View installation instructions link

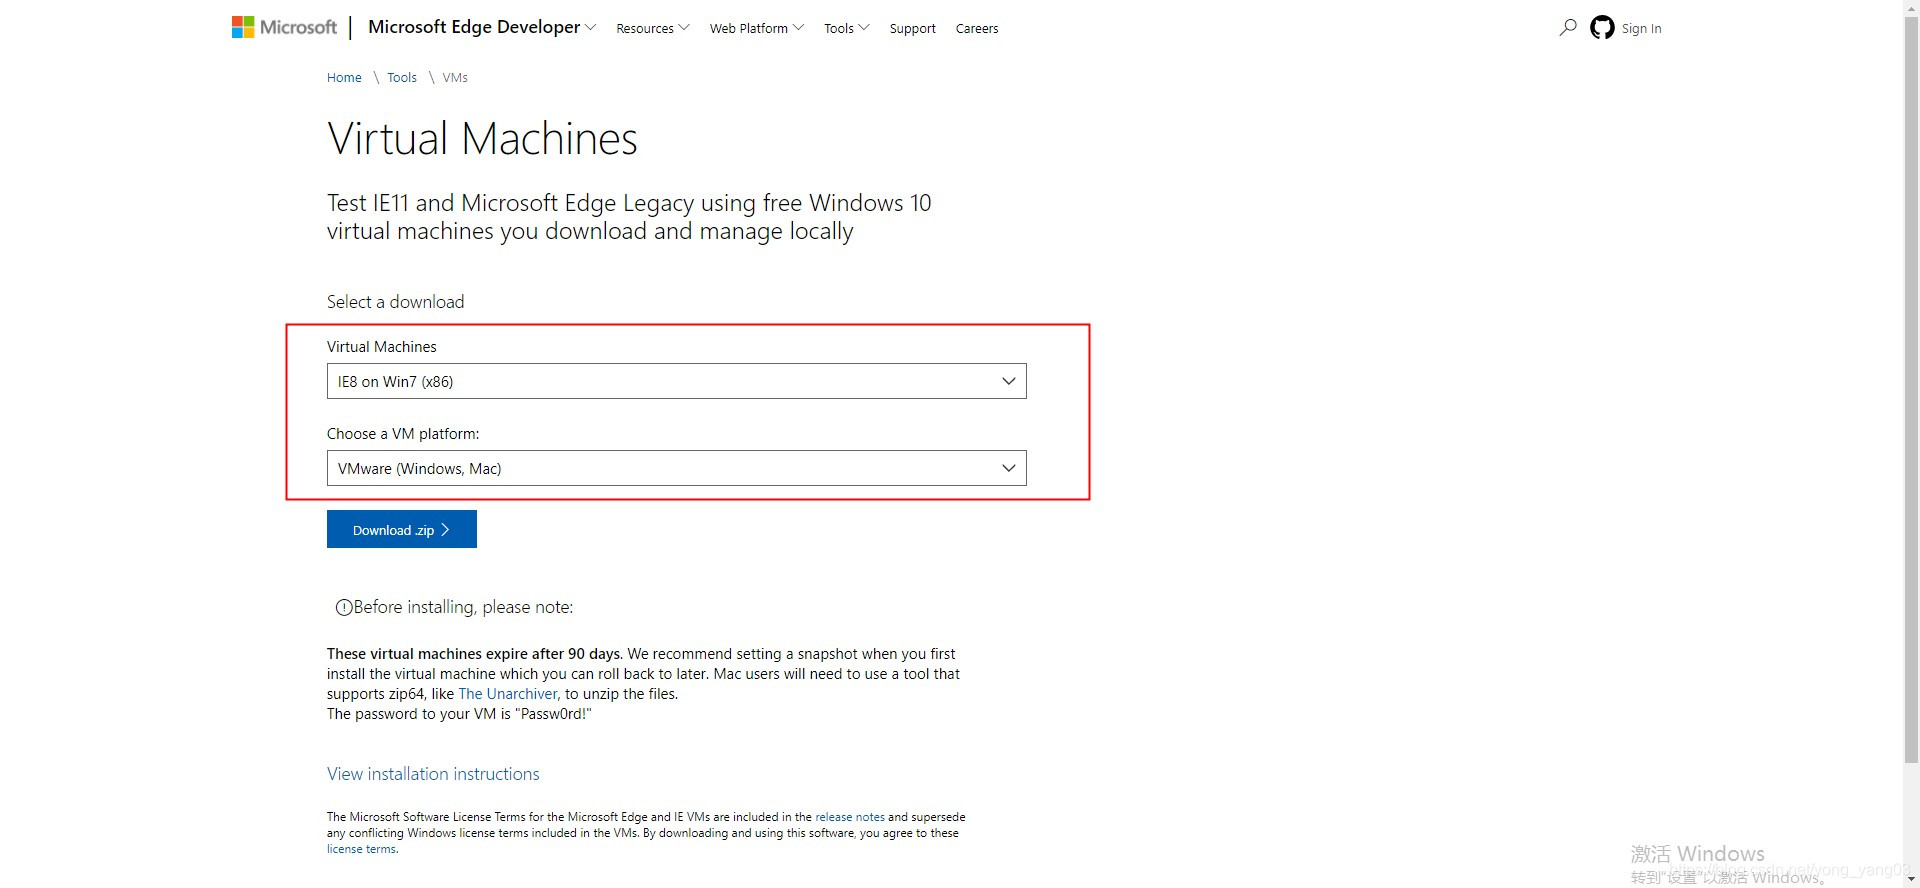(x=433, y=774)
